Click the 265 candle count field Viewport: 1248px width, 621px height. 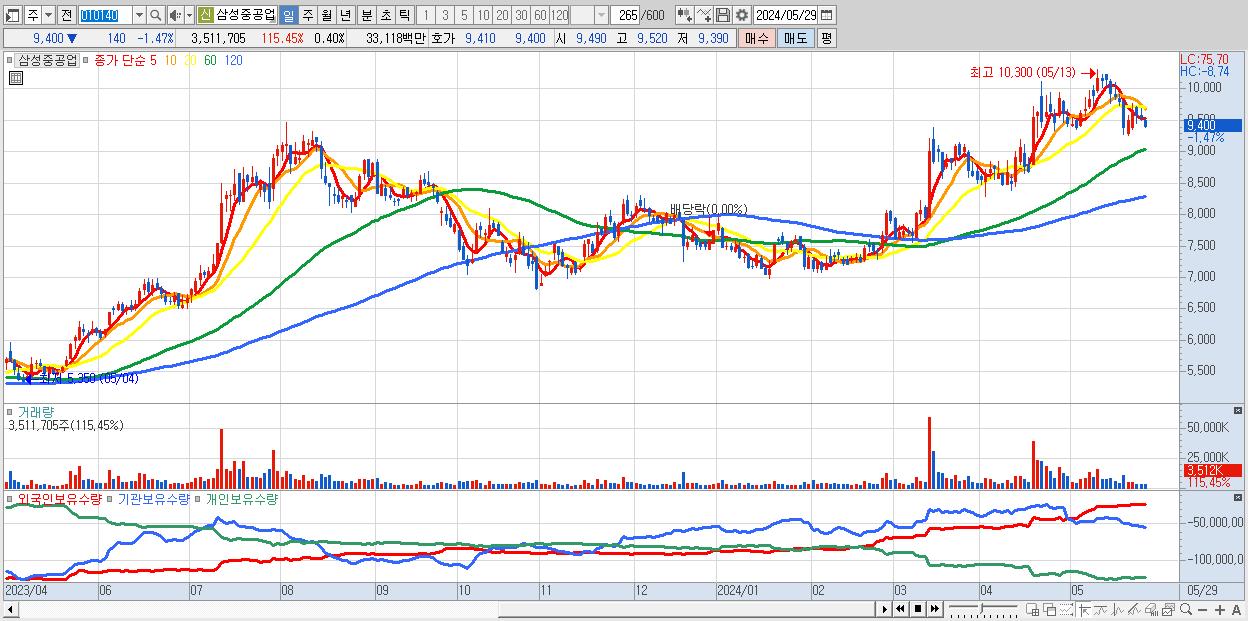[627, 15]
